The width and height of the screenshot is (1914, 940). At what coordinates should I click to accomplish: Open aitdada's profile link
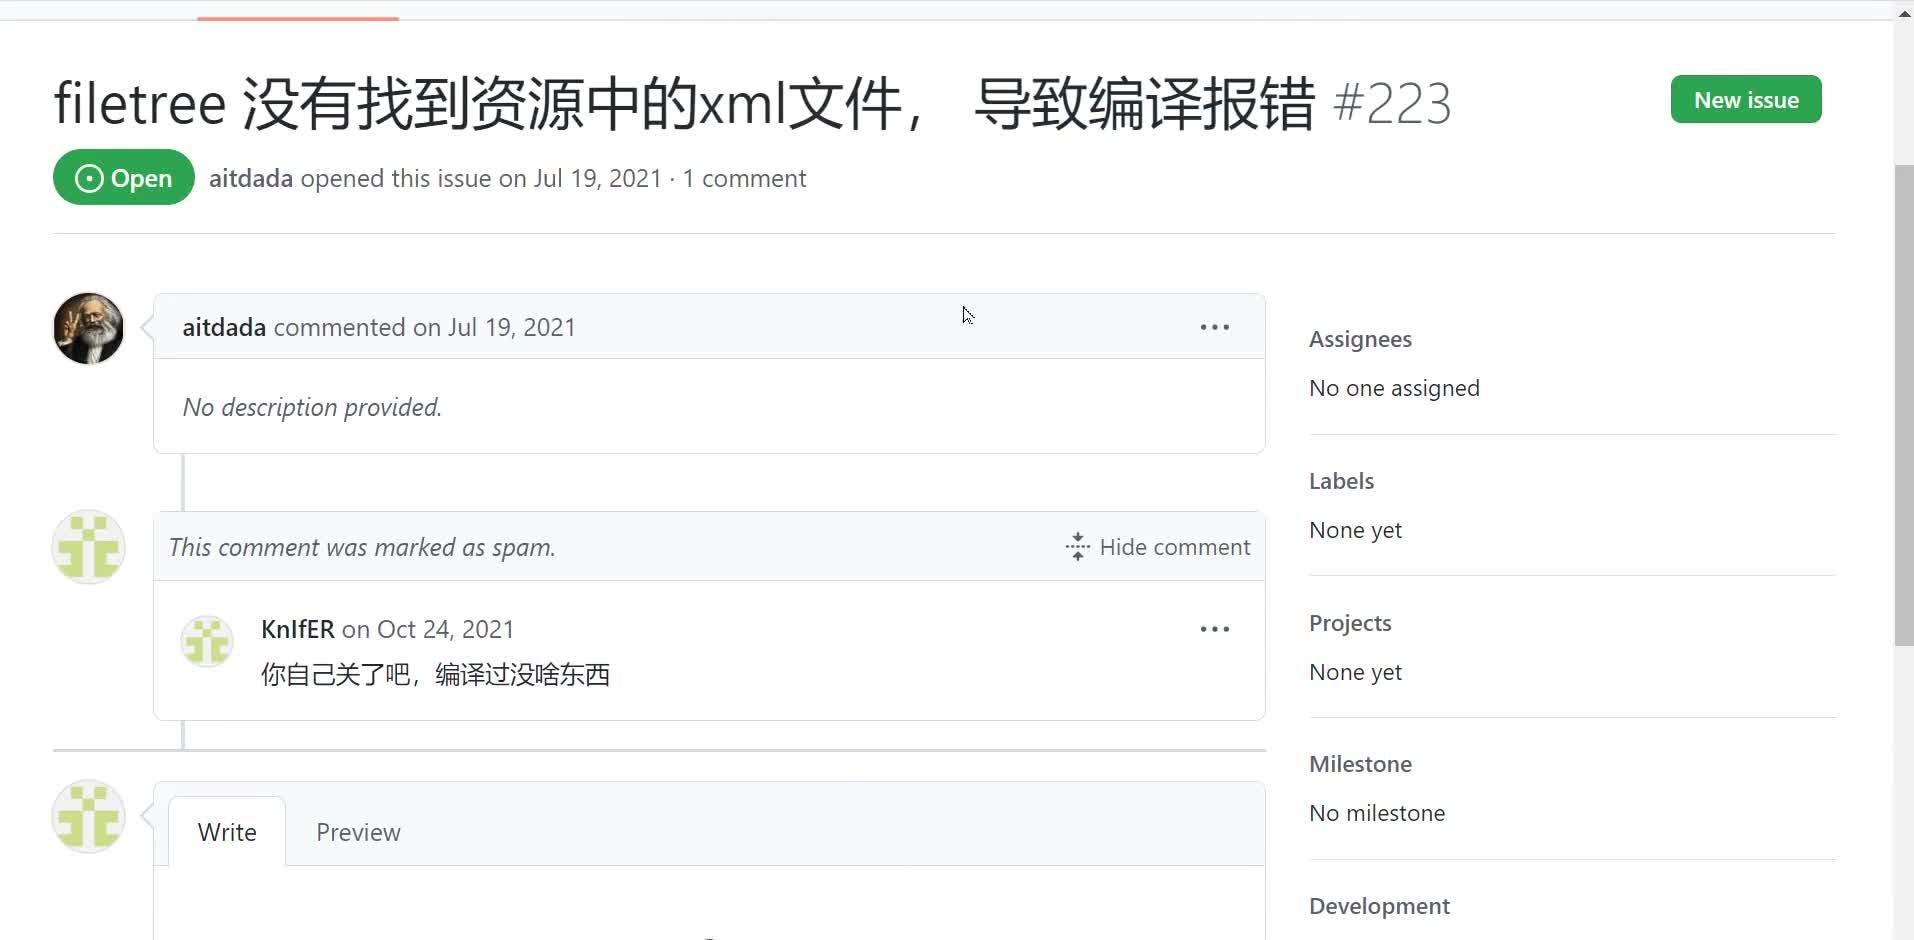click(250, 178)
